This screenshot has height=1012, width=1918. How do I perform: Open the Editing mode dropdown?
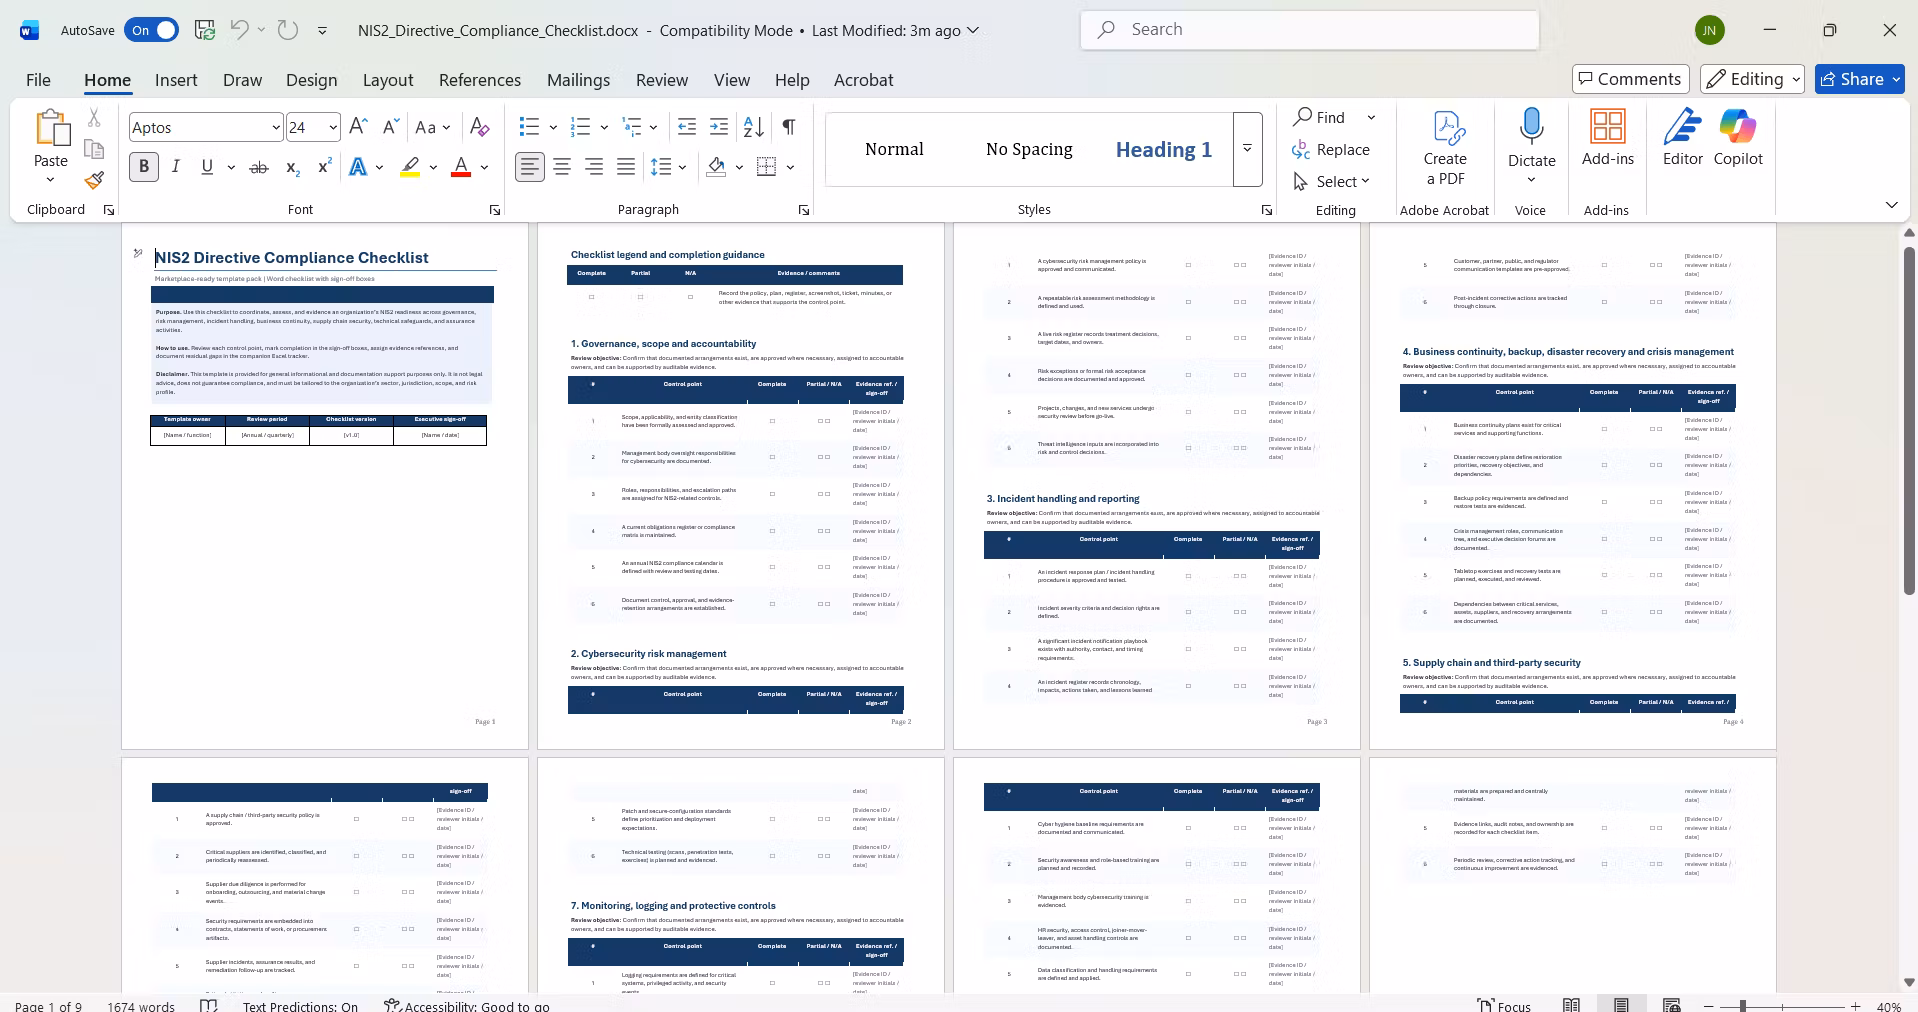click(1753, 79)
